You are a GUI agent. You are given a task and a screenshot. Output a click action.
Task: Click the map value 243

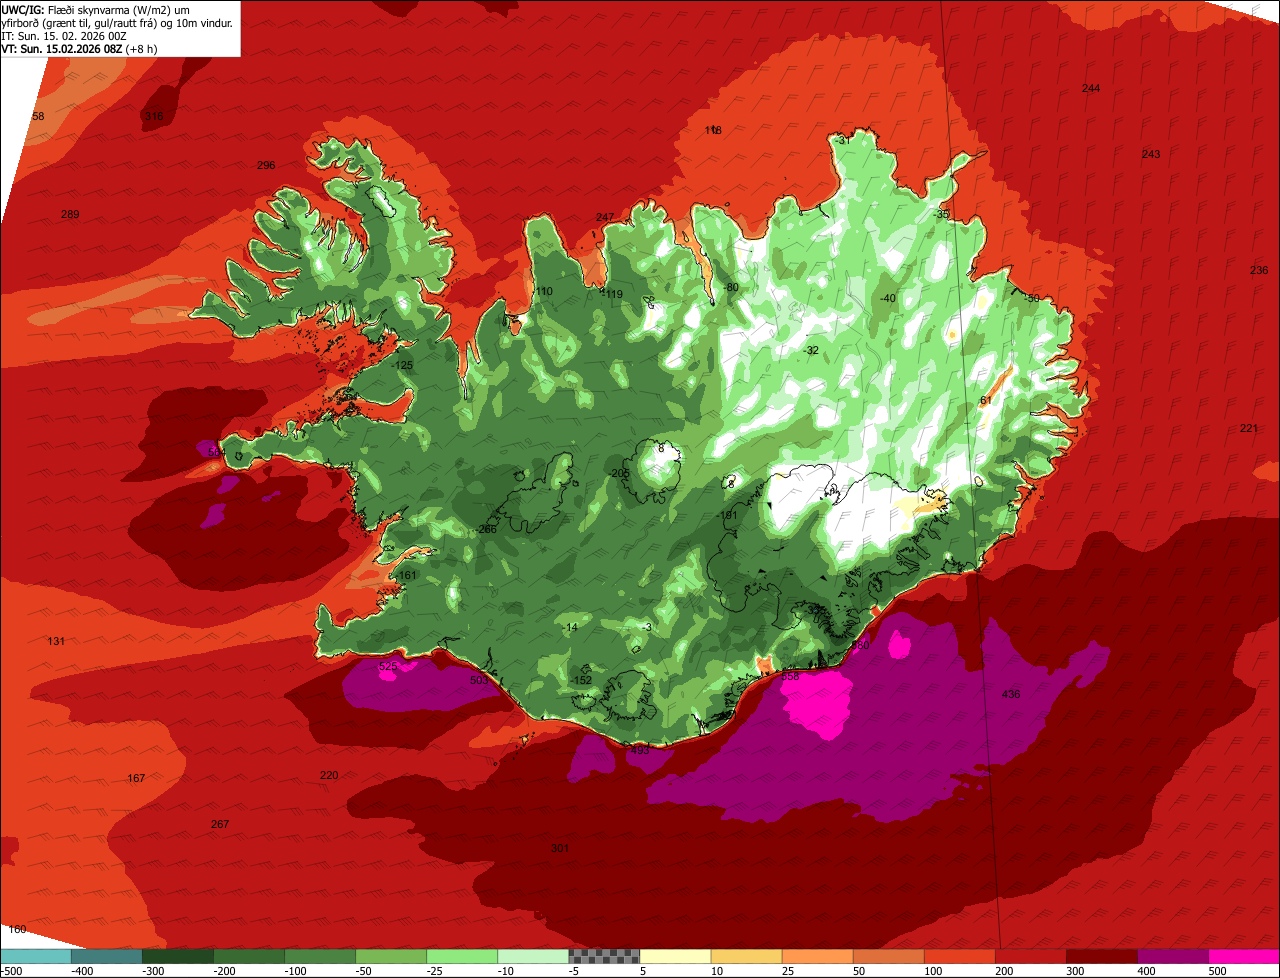1151,153
